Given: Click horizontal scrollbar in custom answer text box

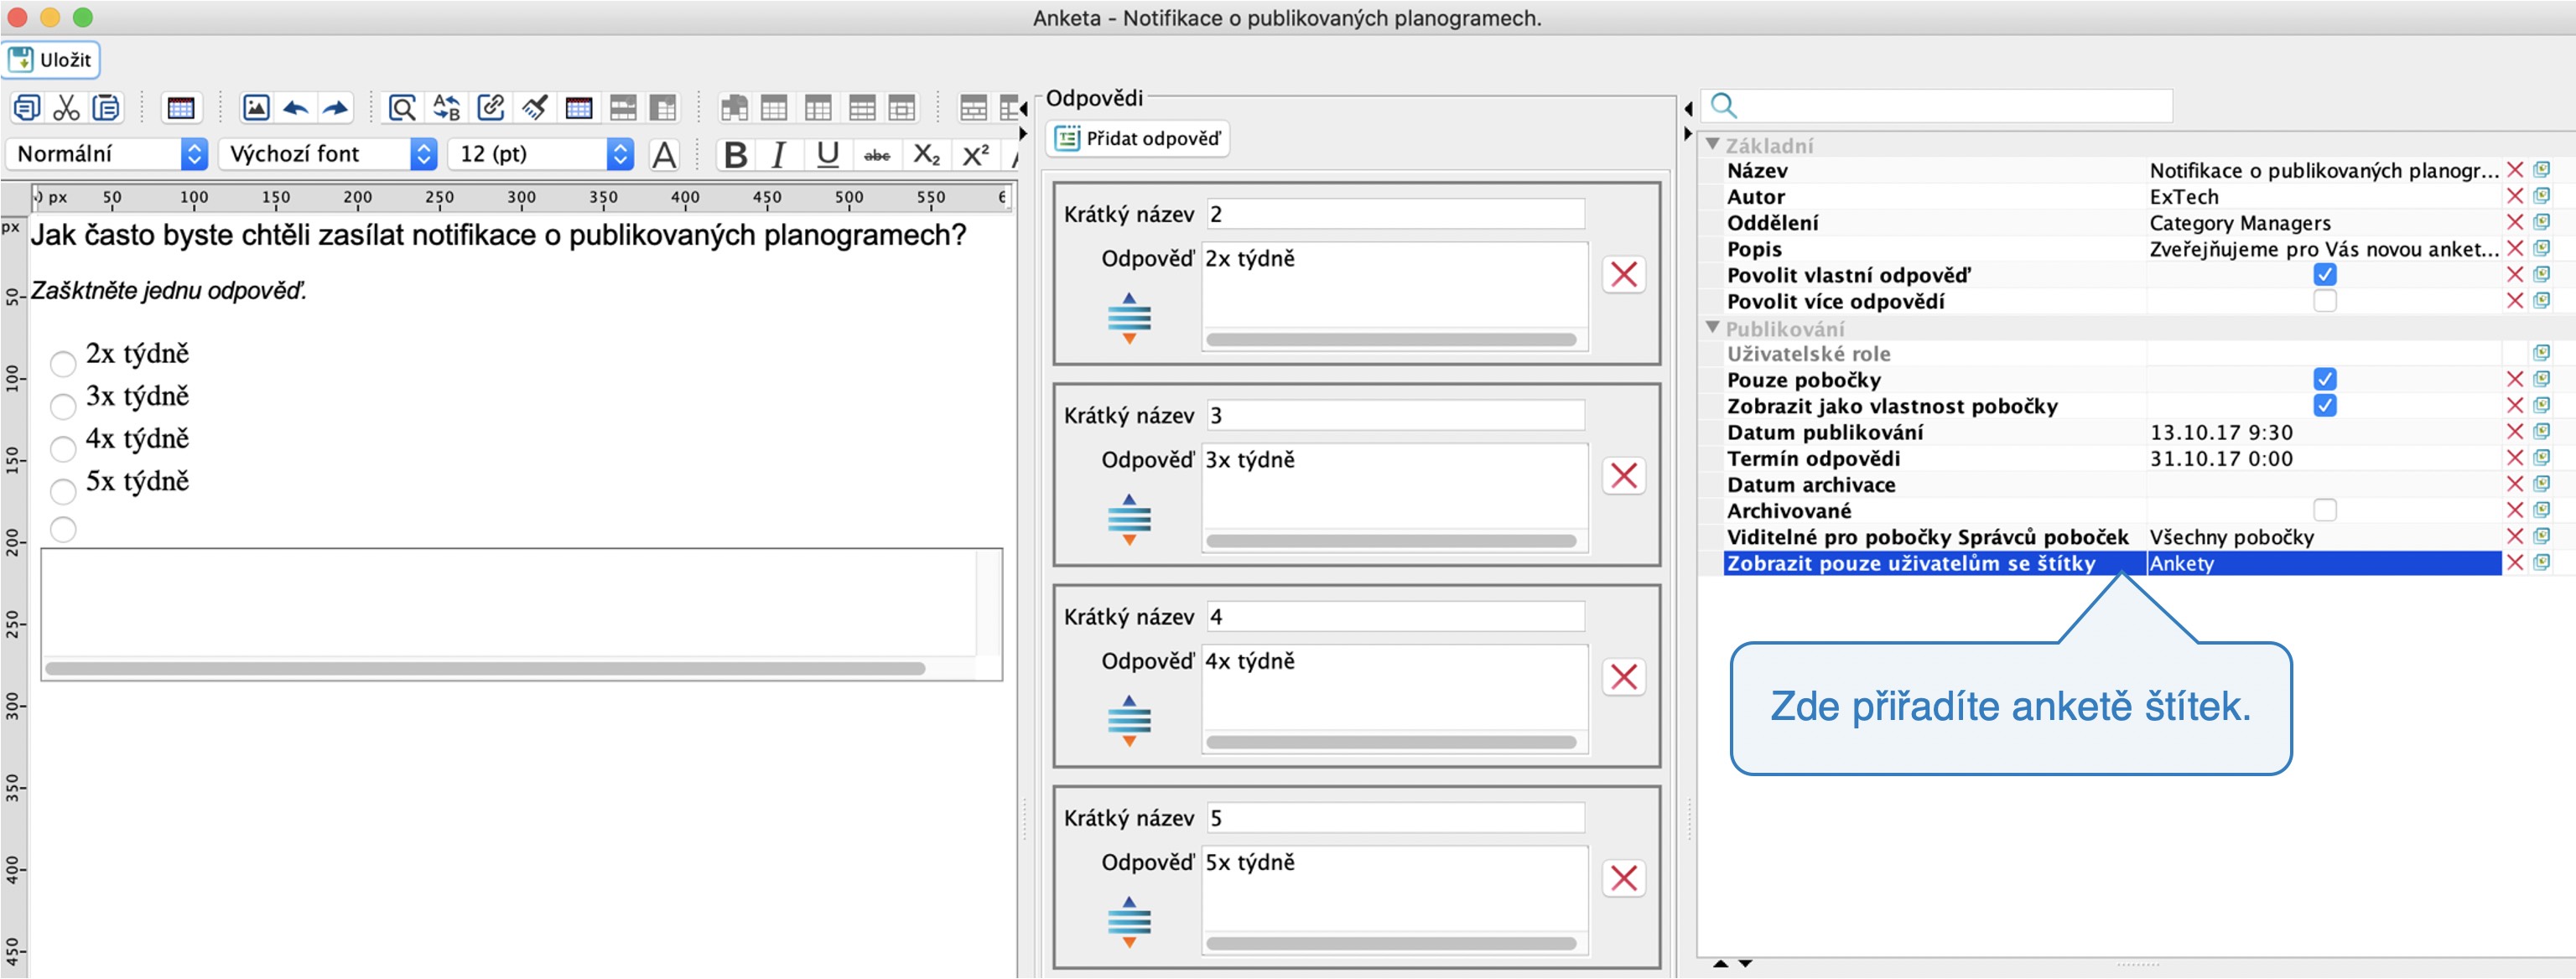Looking at the screenshot, I should tap(485, 668).
